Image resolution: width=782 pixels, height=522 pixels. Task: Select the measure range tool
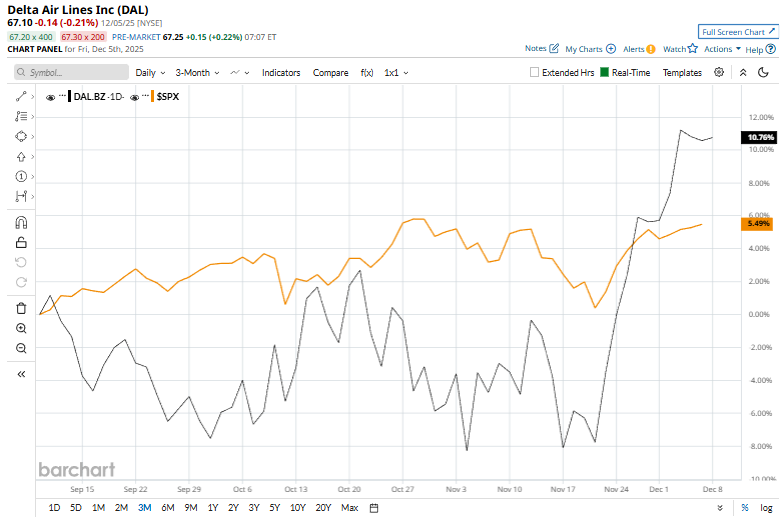[21, 196]
